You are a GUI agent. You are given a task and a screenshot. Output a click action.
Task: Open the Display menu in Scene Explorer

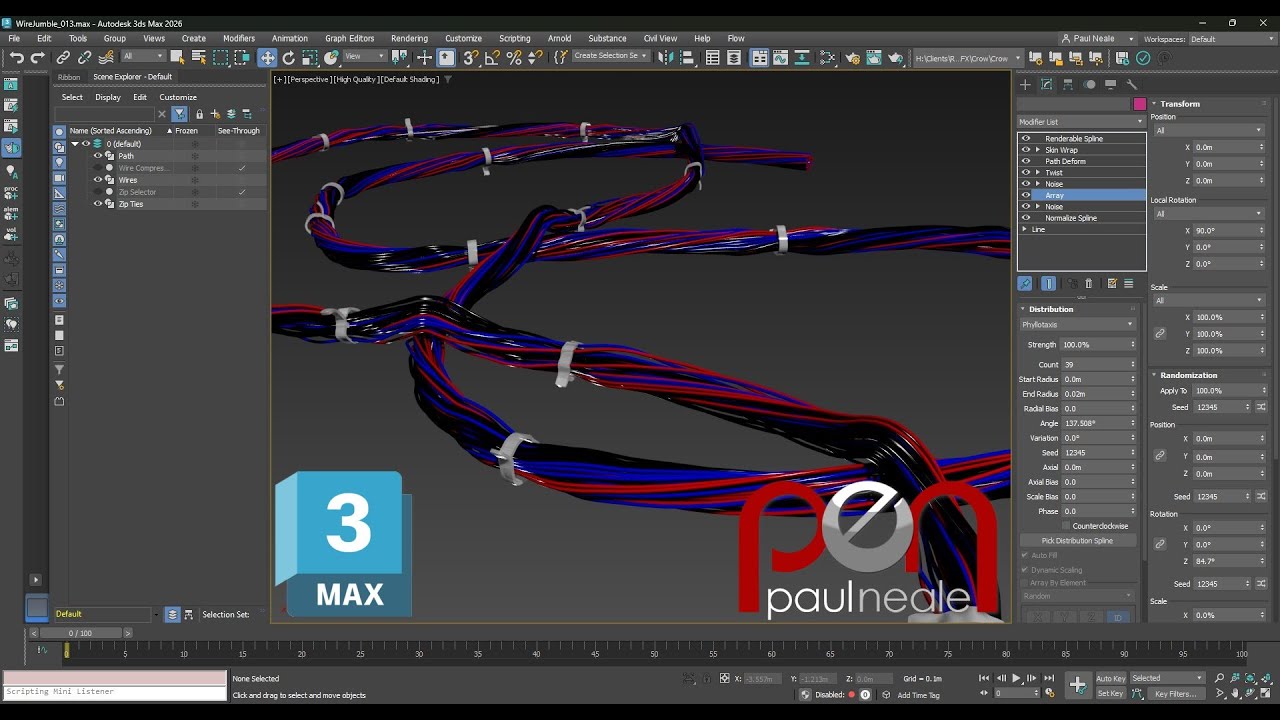click(x=108, y=97)
